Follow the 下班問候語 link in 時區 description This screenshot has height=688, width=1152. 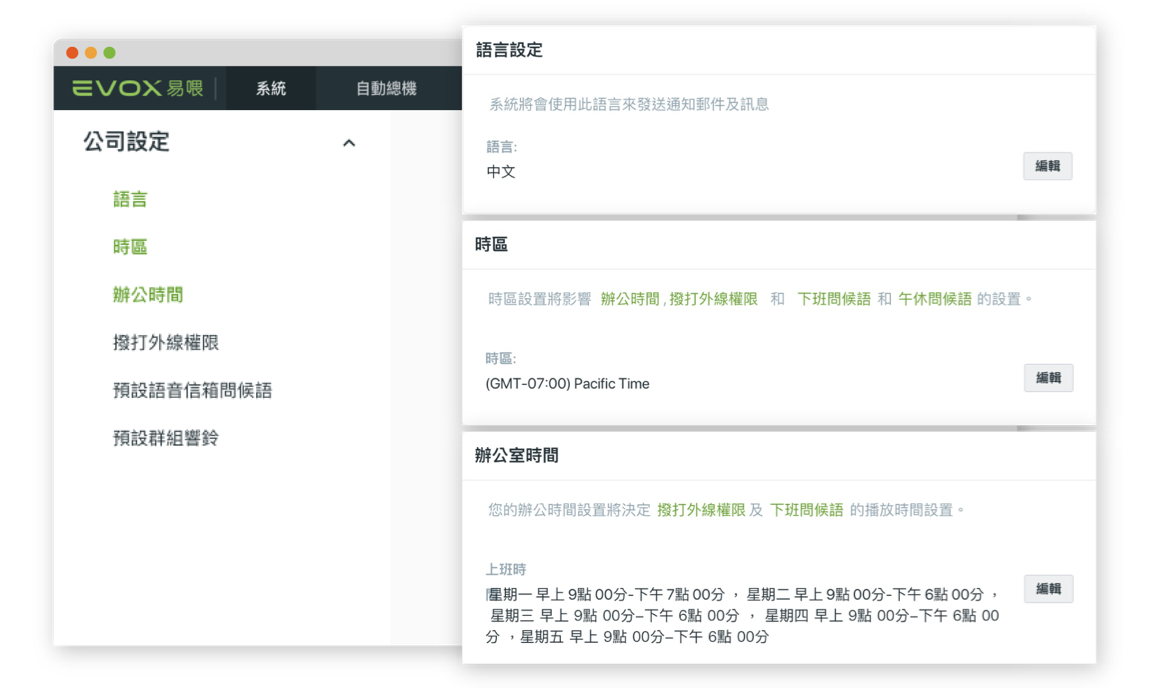[x=834, y=299]
